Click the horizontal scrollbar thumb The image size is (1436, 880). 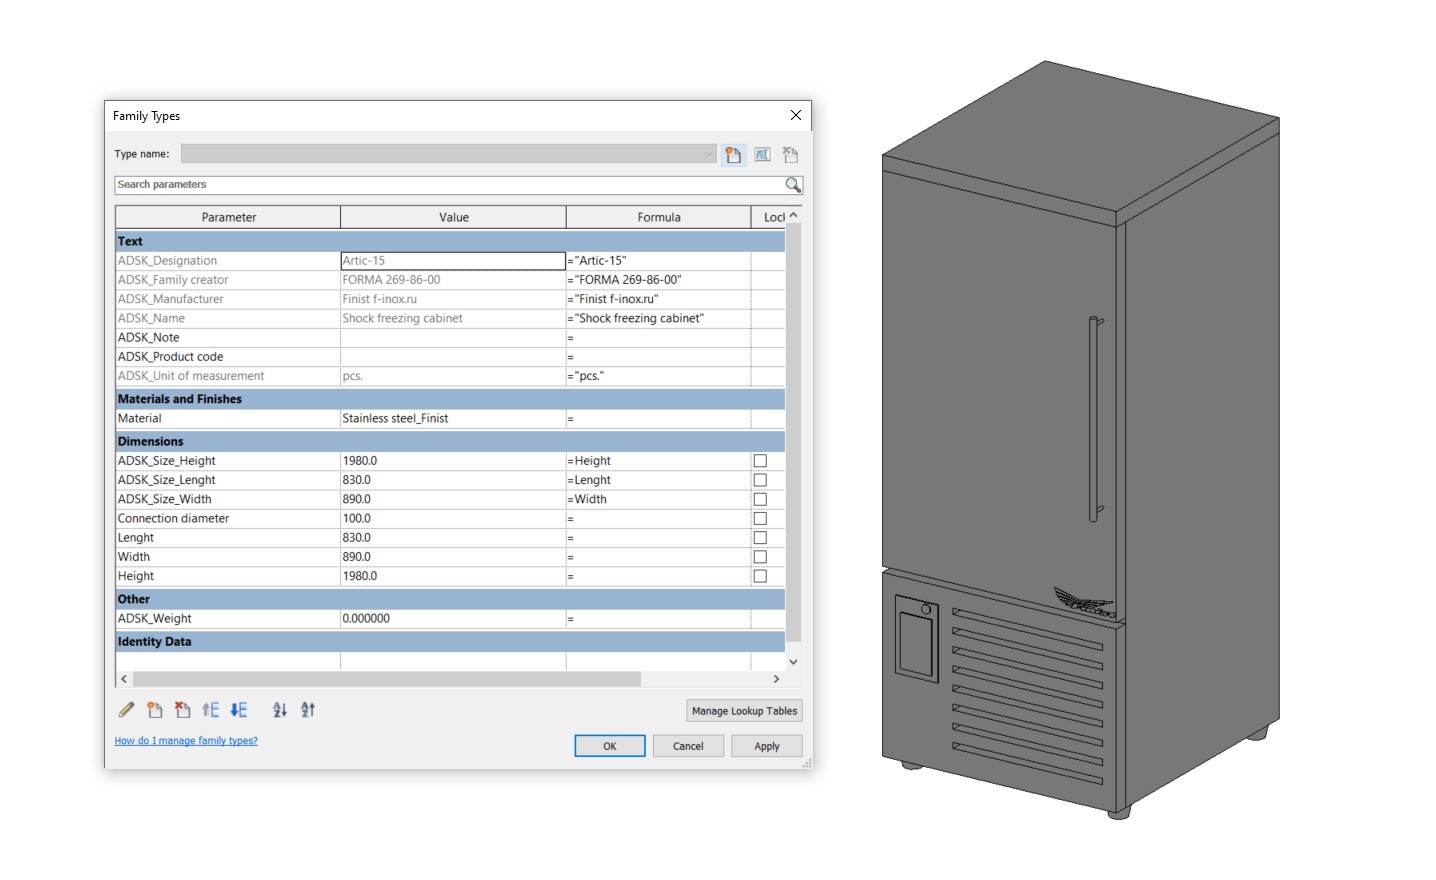pos(387,679)
